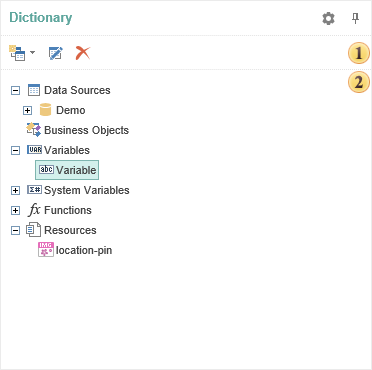This screenshot has width=372, height=370.
Task: Open the Dictionary settings gear
Action: point(328,18)
